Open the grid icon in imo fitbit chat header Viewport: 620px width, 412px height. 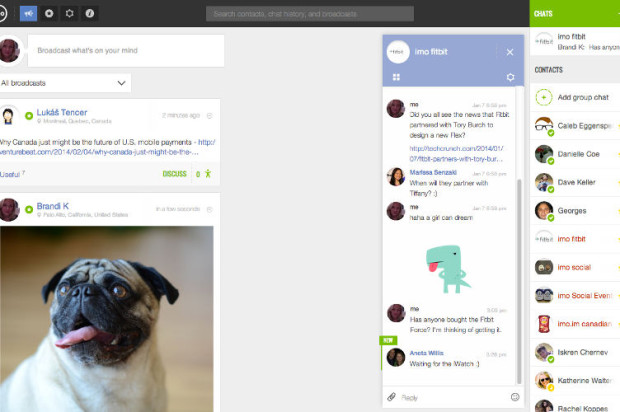coord(396,77)
